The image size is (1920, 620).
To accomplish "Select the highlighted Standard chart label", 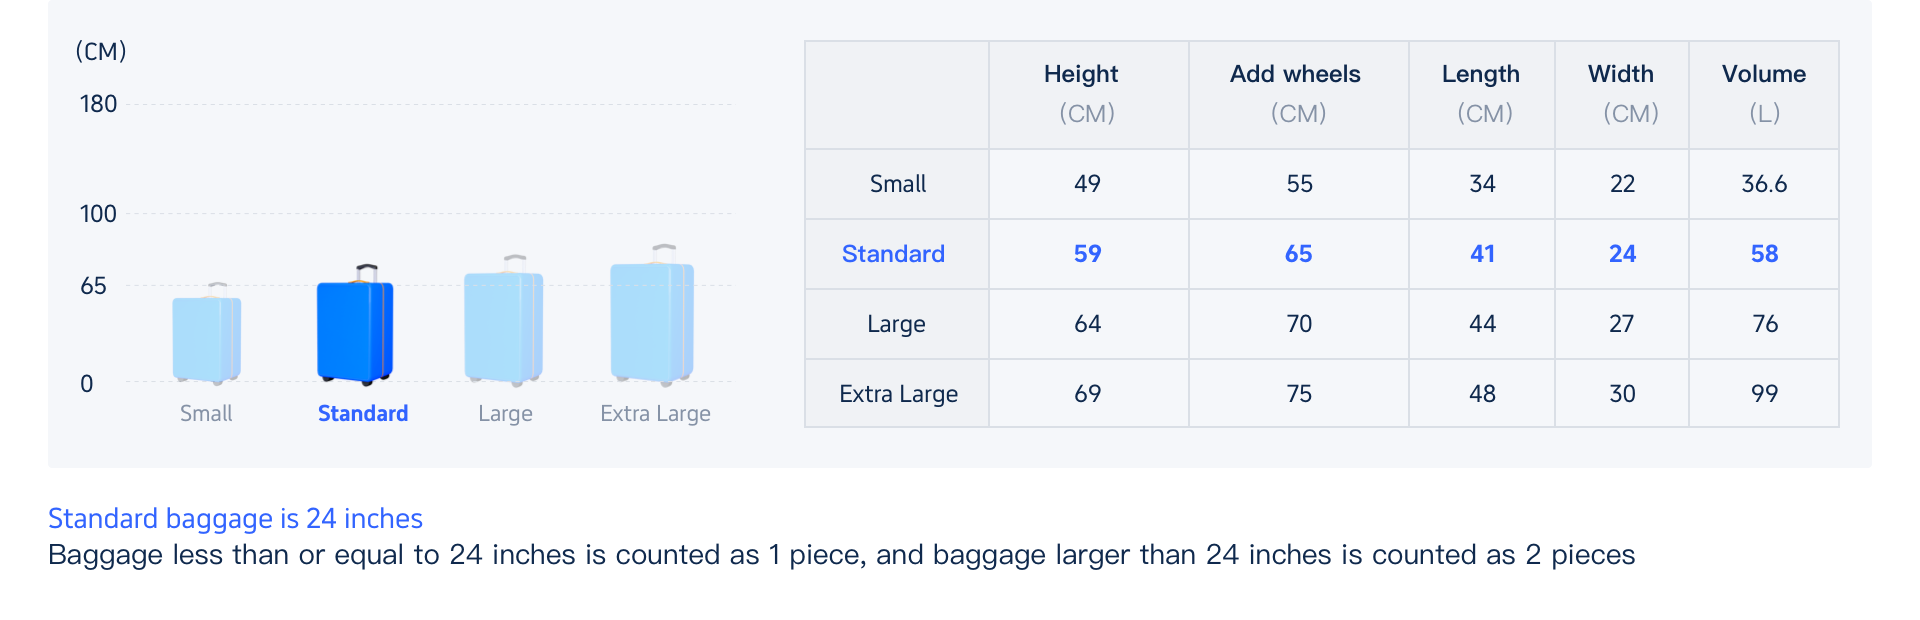I will [x=362, y=413].
